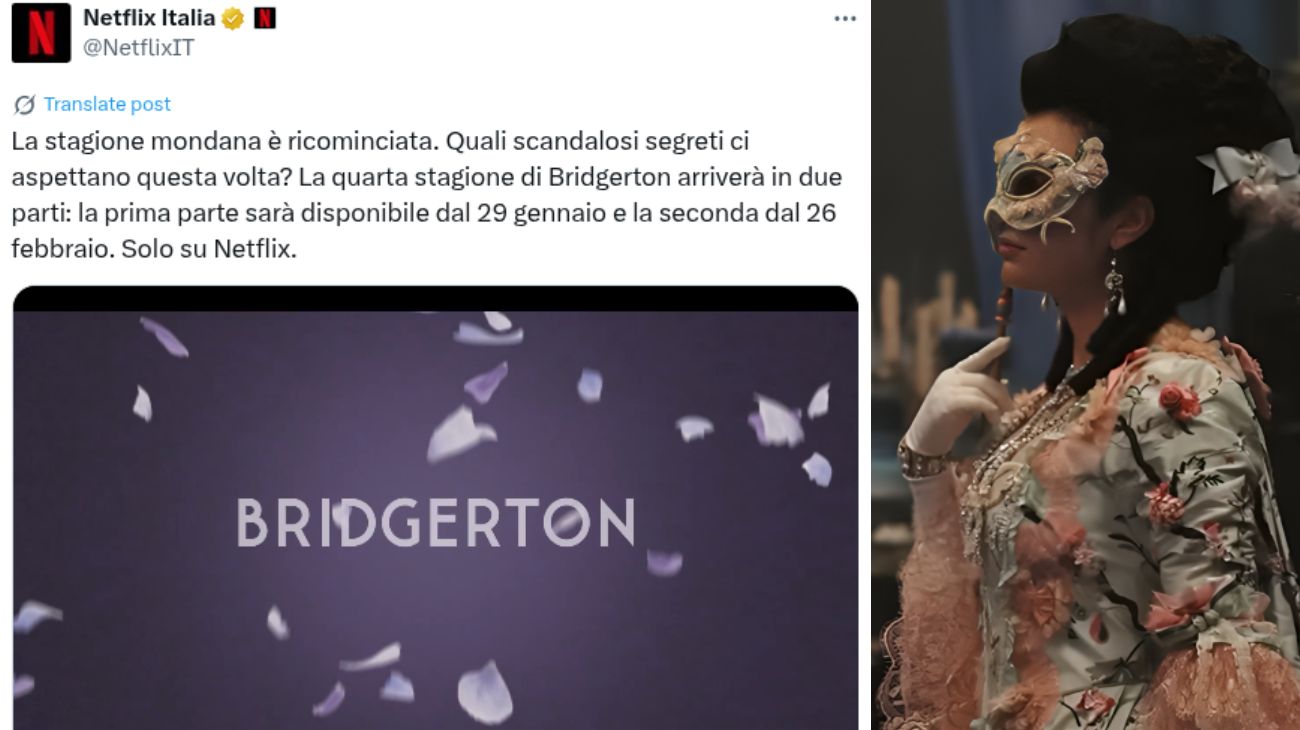This screenshot has width=1300, height=730.
Task: Play the Bridgerton teaser video
Action: coord(435,508)
